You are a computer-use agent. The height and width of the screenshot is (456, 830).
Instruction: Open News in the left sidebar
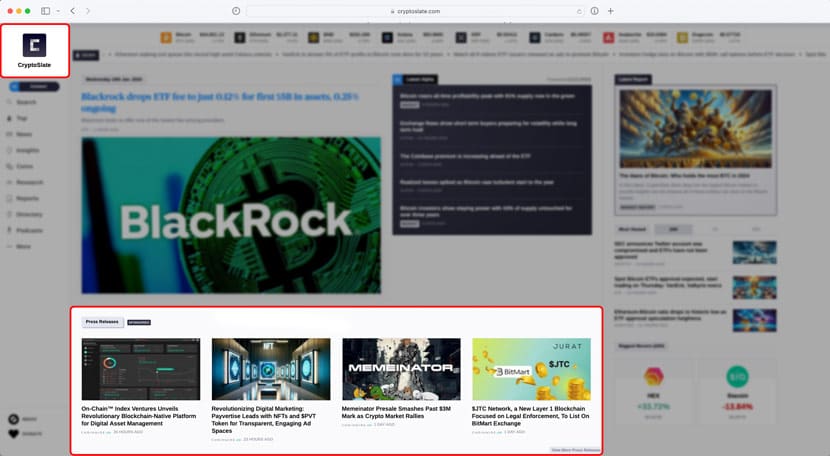[22, 134]
